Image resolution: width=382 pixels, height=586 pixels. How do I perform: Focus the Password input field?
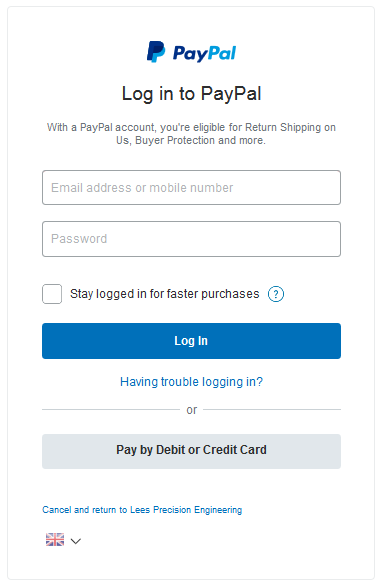click(191, 239)
